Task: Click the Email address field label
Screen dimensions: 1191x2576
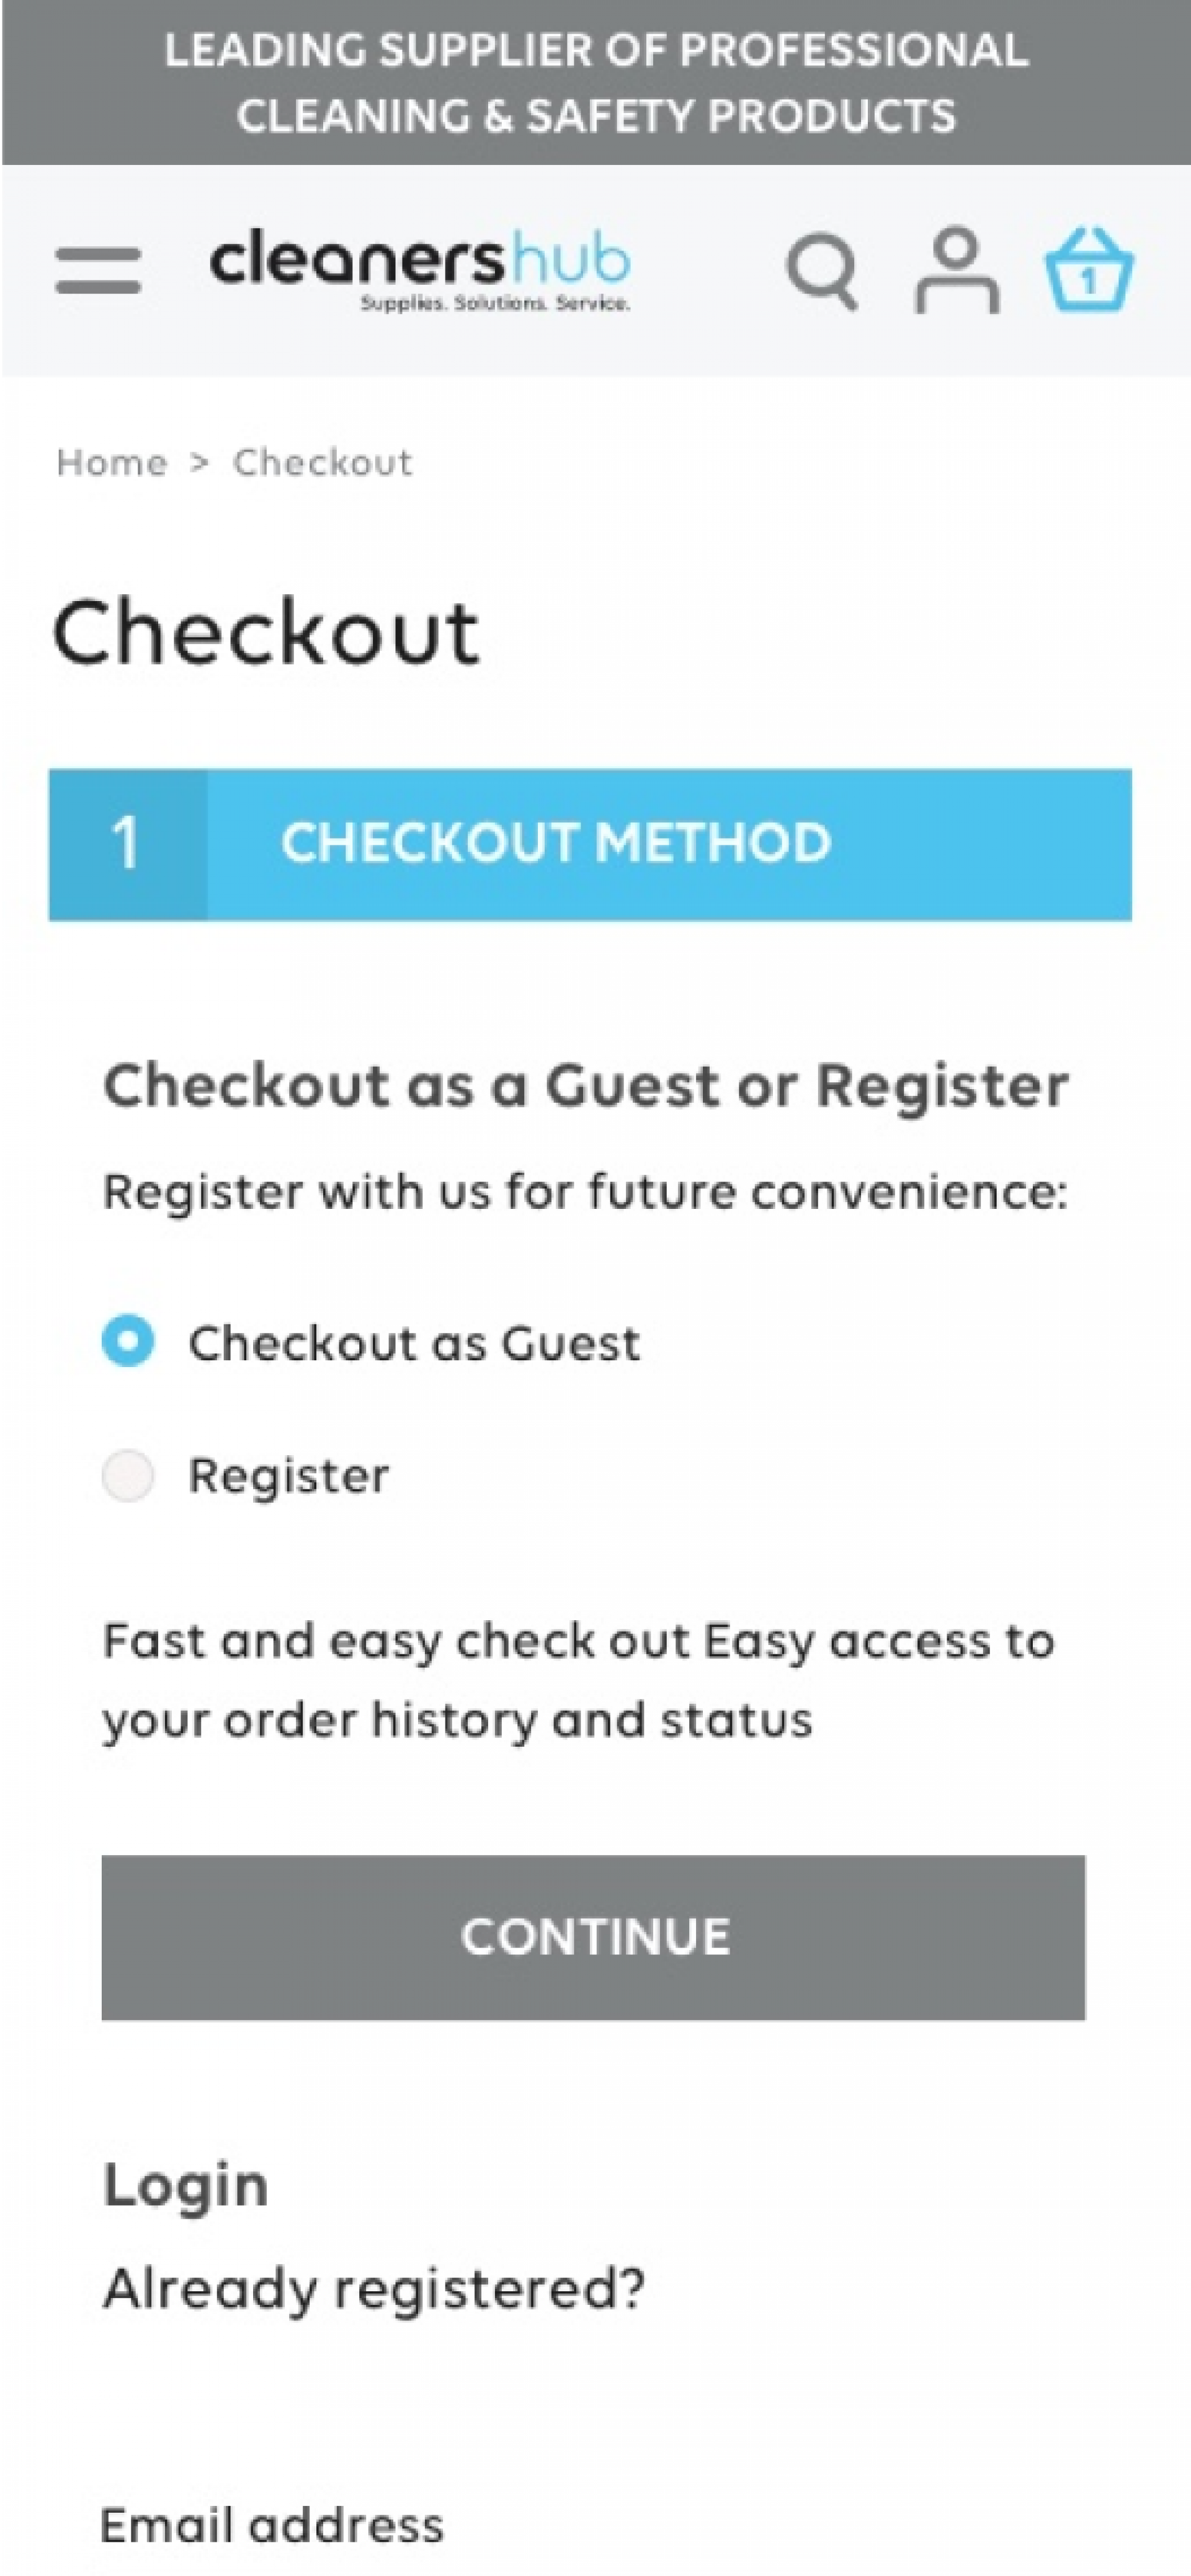Action: [x=272, y=2525]
